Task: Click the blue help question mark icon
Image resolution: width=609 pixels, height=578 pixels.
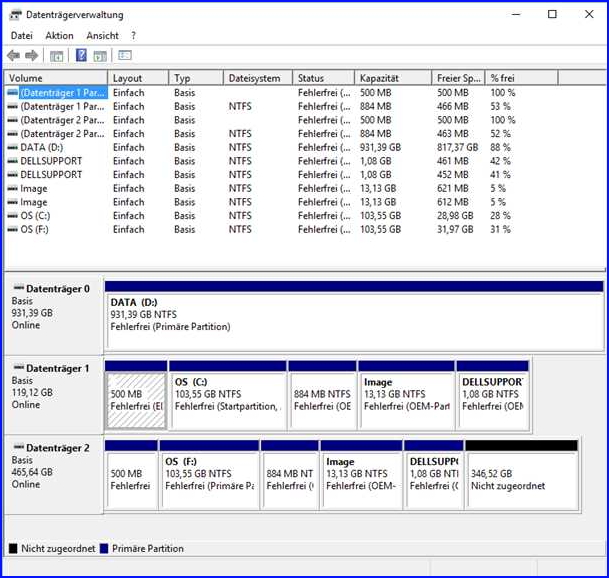Action: point(81,56)
